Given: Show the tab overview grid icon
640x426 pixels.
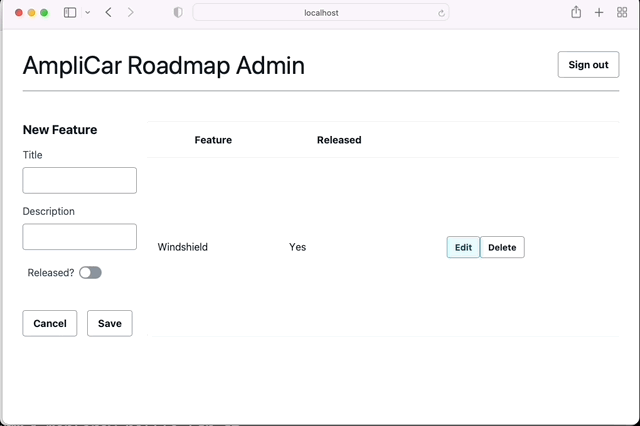Looking at the screenshot, I should [622, 13].
